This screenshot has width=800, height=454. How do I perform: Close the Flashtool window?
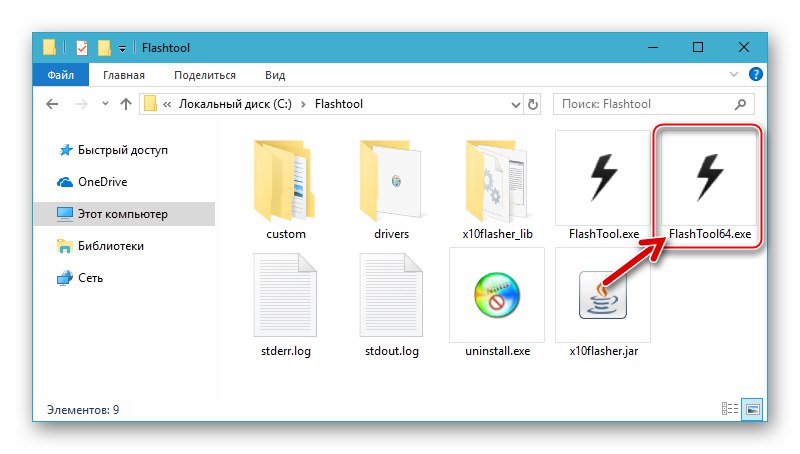tap(744, 47)
